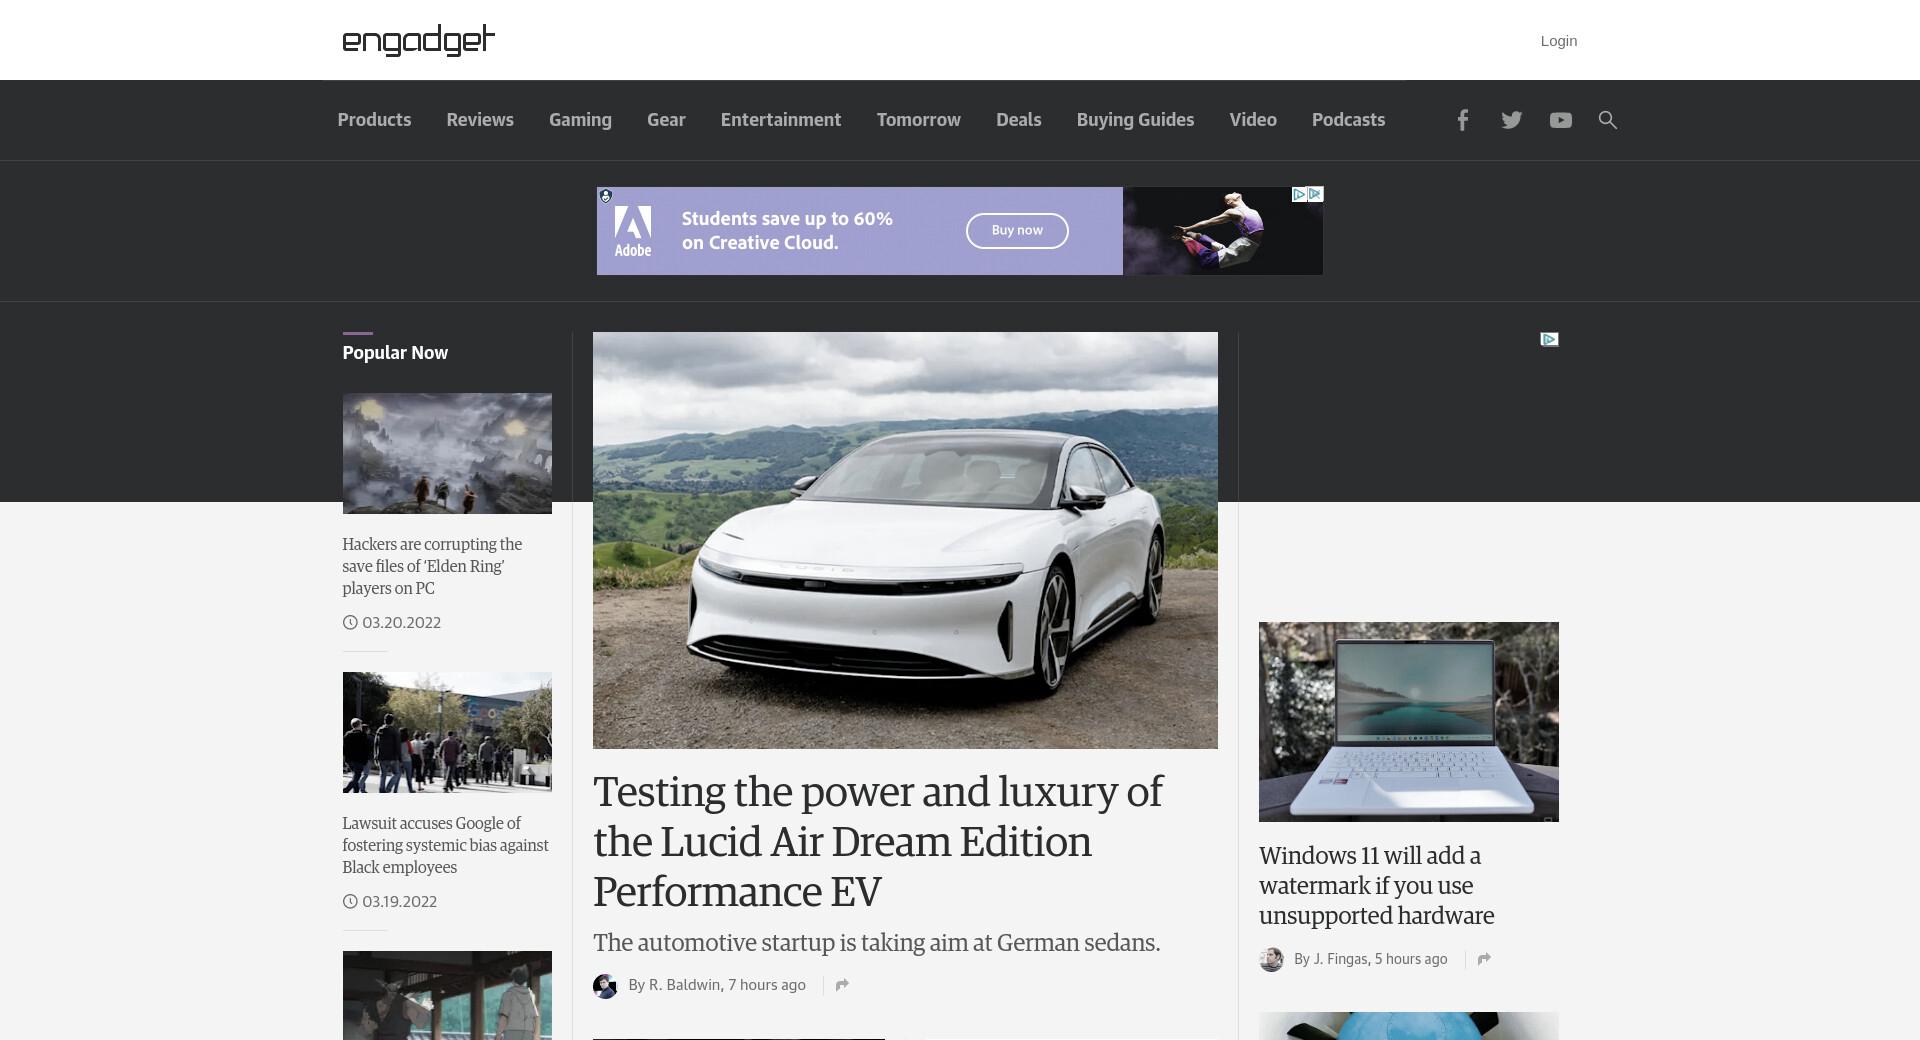Click the Students save up to 60% ad text

[x=787, y=231]
